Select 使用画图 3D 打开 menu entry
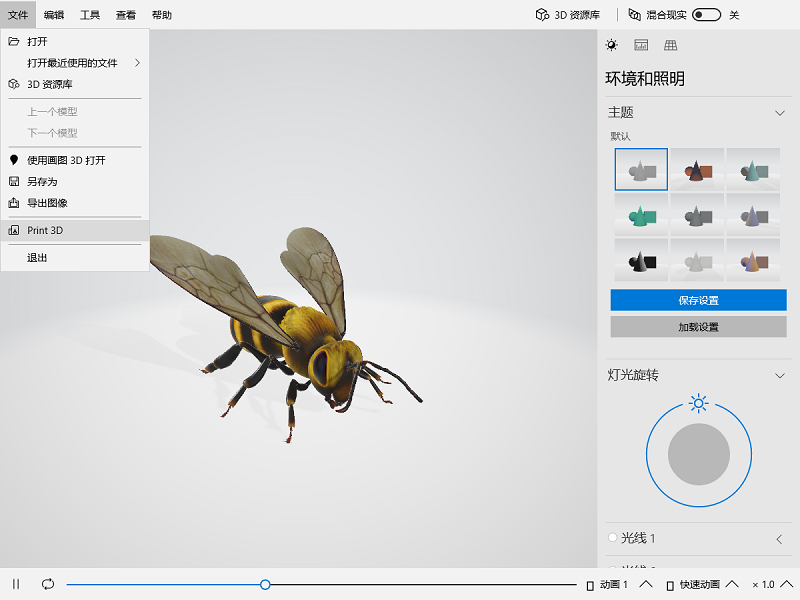 point(75,160)
